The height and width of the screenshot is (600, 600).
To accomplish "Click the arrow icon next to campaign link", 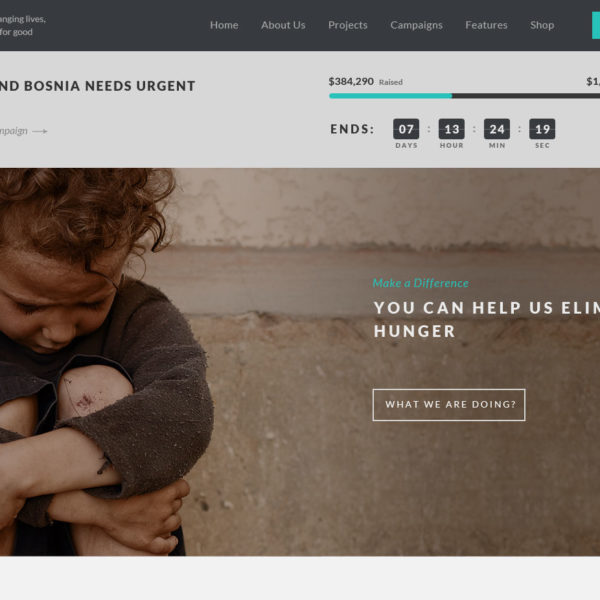I will point(40,131).
